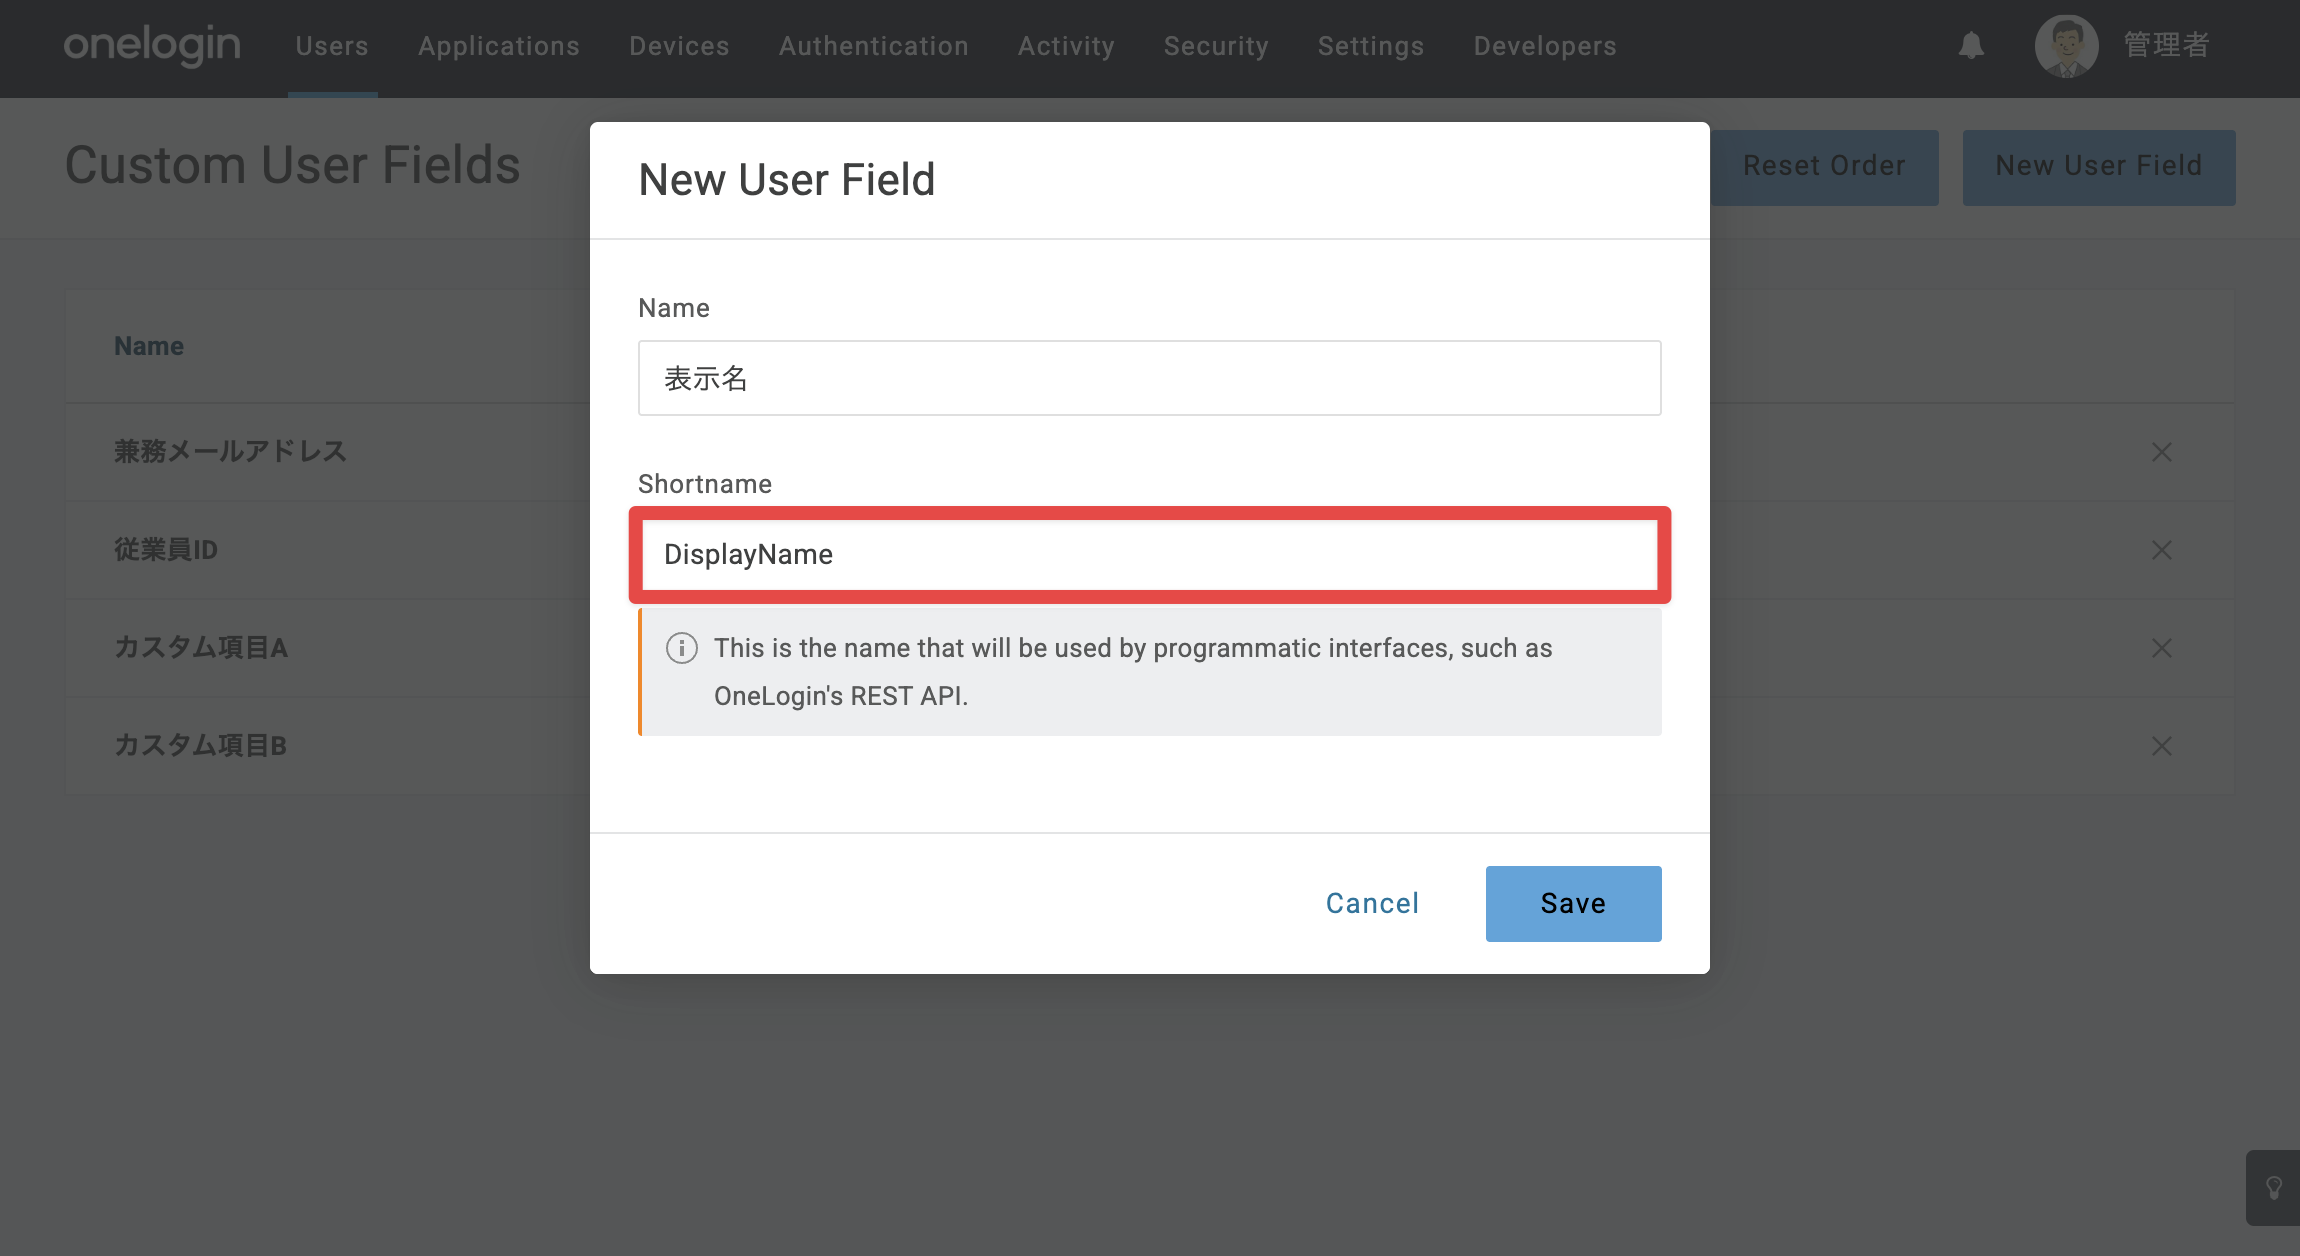Open the Developers menu
Viewport: 2300px width, 1256px height.
[x=1545, y=46]
